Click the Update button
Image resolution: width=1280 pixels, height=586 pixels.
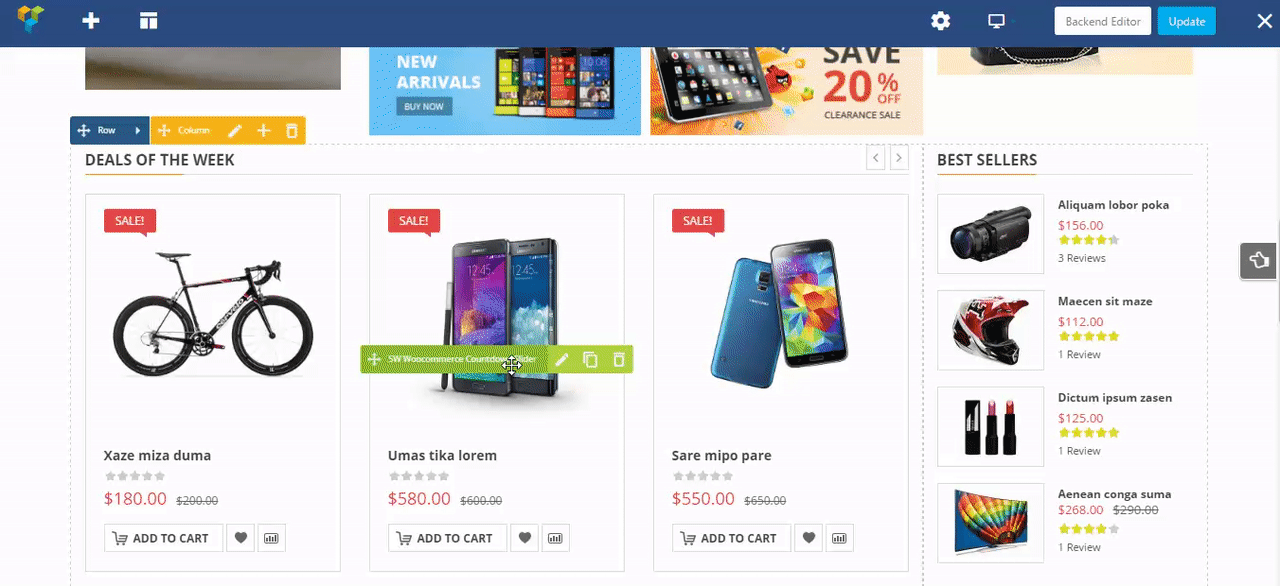click(x=1187, y=21)
